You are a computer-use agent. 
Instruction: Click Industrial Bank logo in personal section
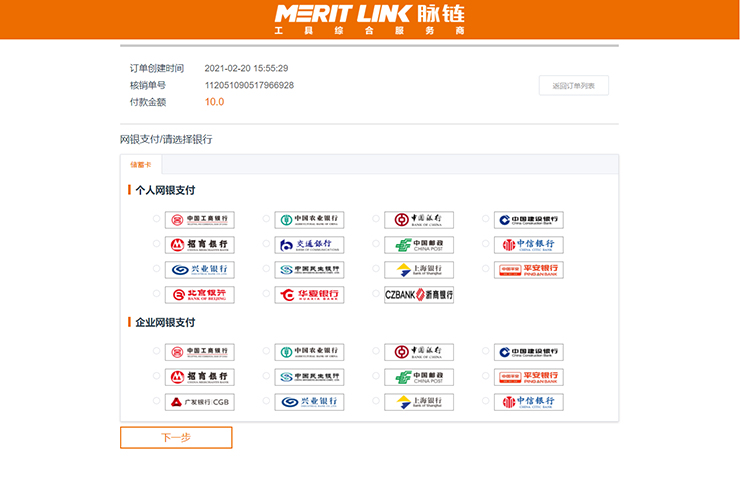click(x=200, y=270)
